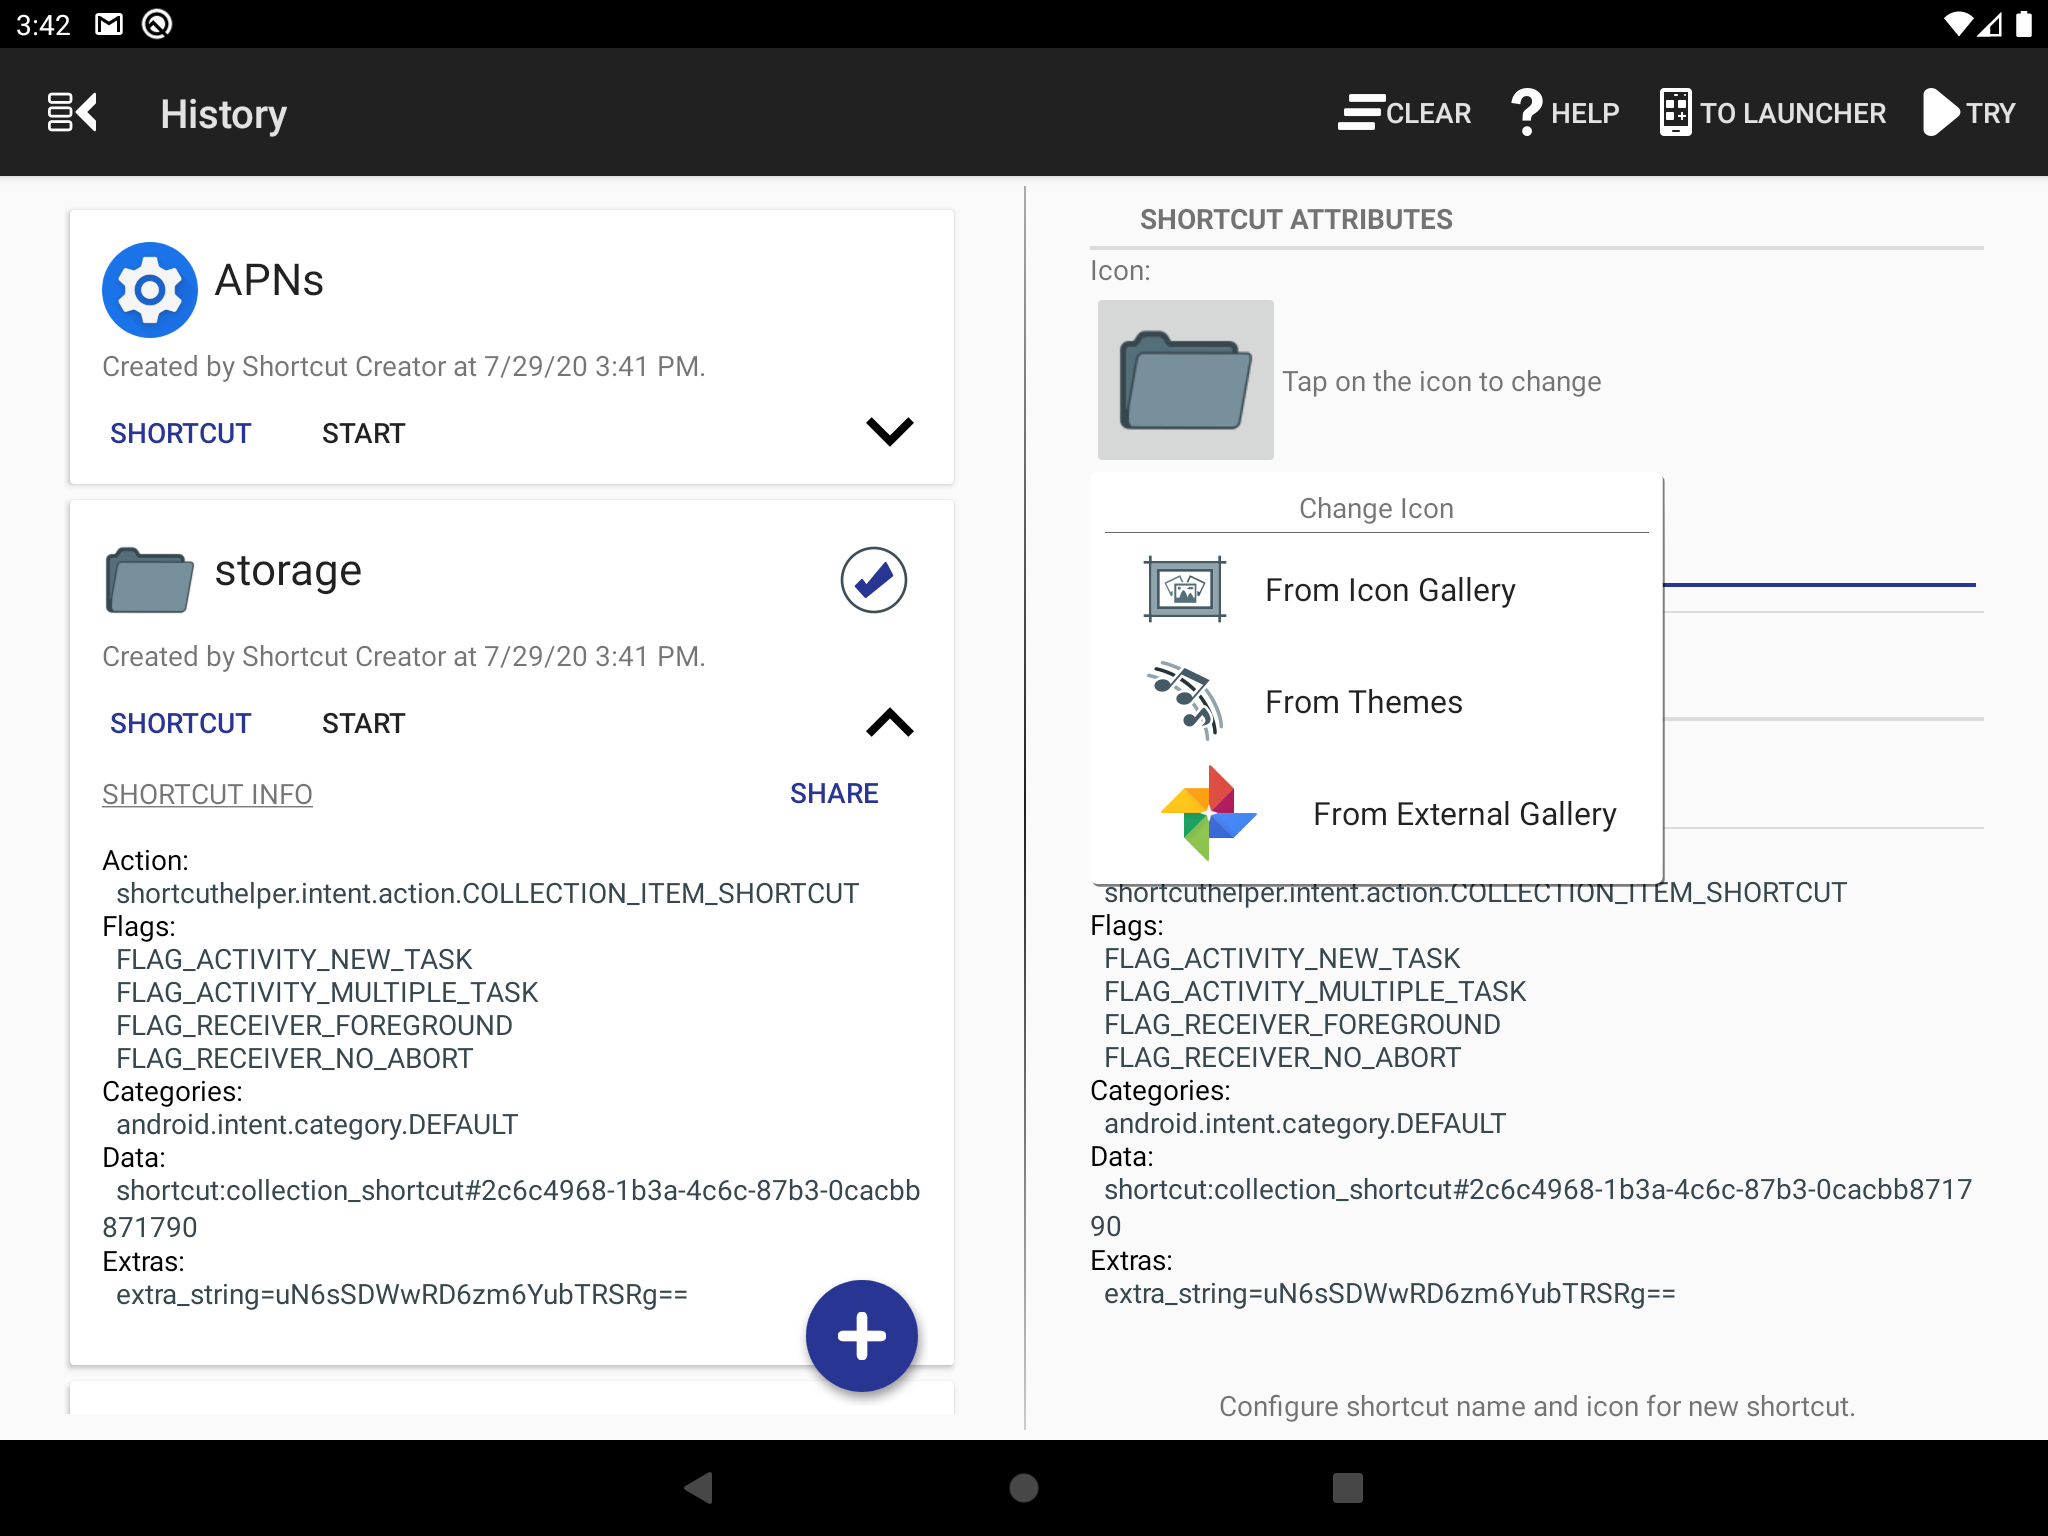2048x1536 pixels.
Task: Tap the Change Icon popup title
Action: click(x=1376, y=508)
